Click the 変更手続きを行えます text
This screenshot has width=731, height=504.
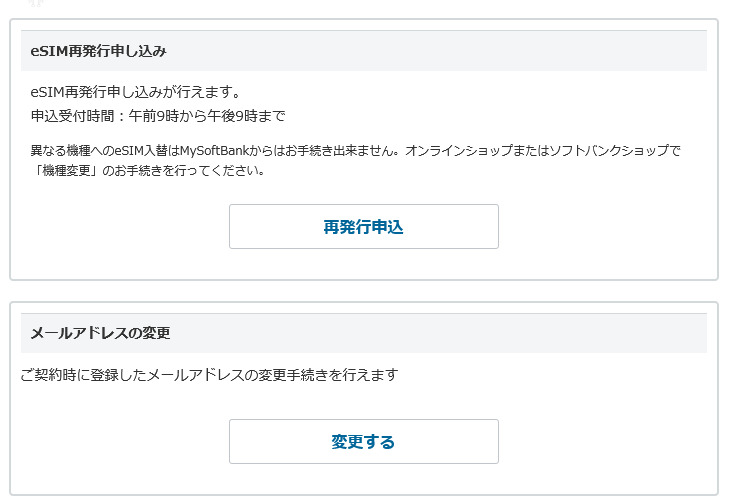pyautogui.click(x=336, y=375)
